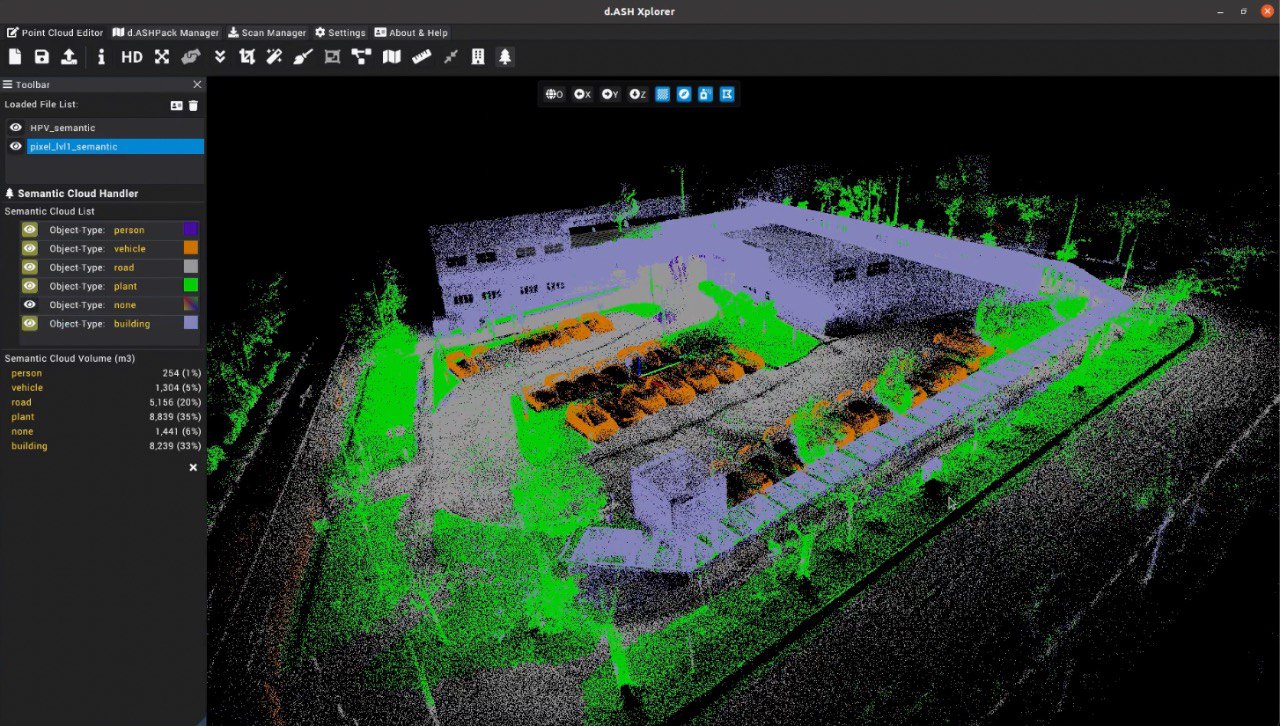Set view along X axis
The image size is (1280, 726).
point(582,94)
